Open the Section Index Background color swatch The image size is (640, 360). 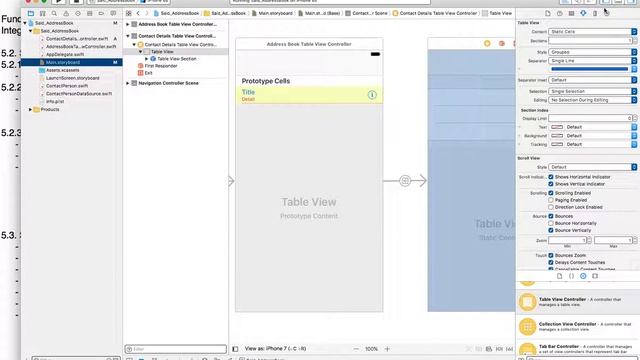click(557, 136)
